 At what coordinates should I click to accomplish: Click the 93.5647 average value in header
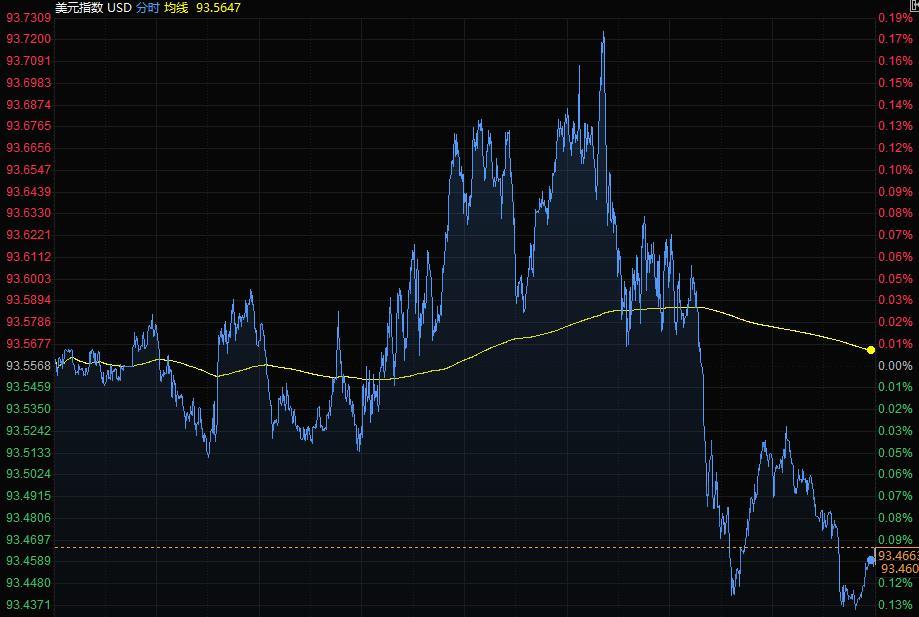[x=219, y=7]
